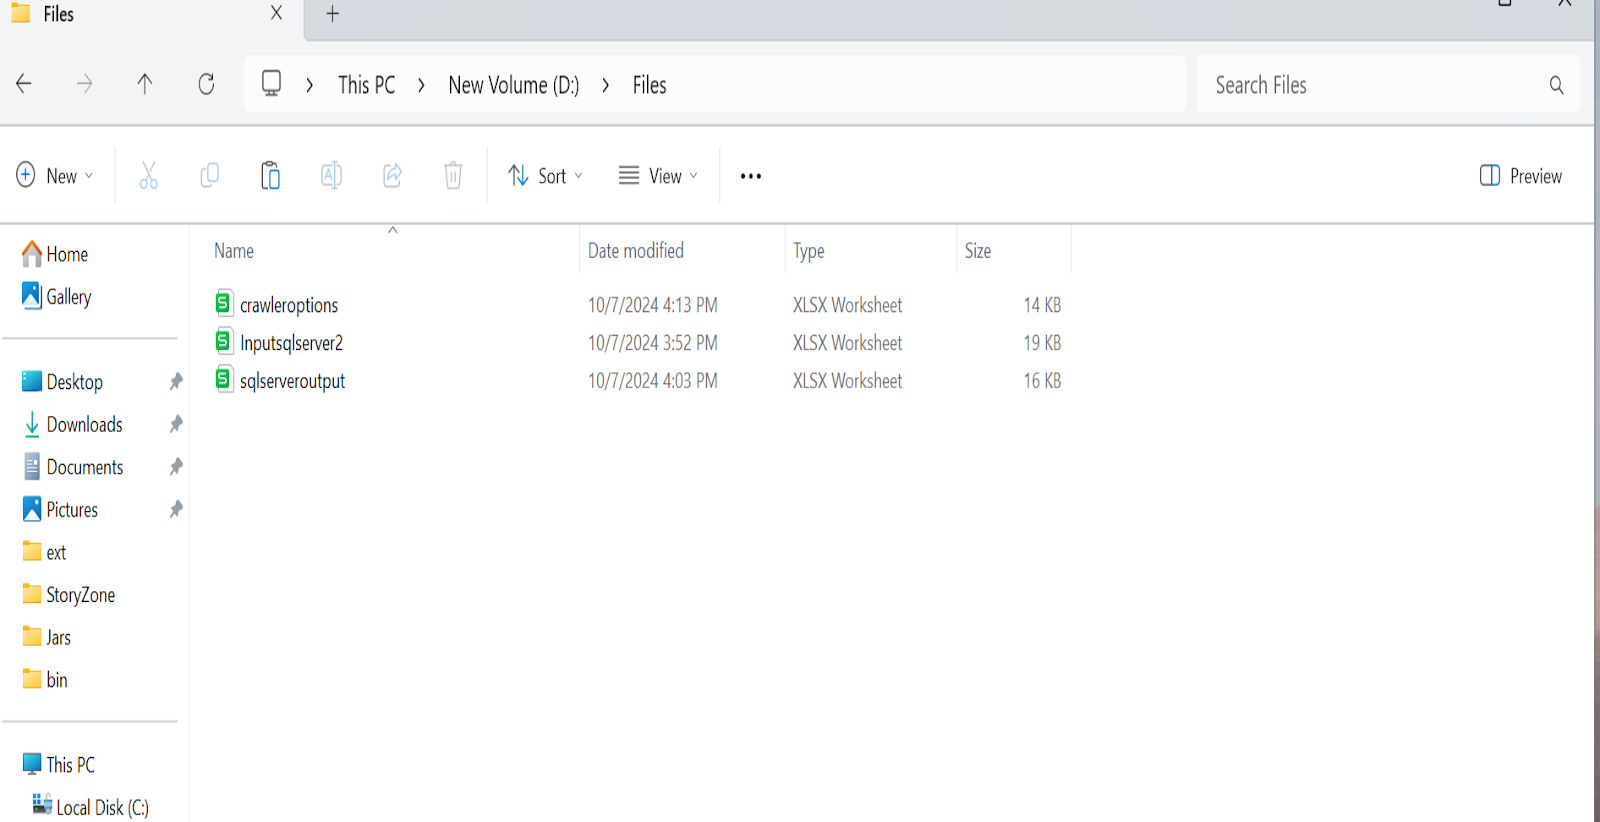The image size is (1600, 822).
Task: Open the Desktop quick access folder
Action: (62, 381)
